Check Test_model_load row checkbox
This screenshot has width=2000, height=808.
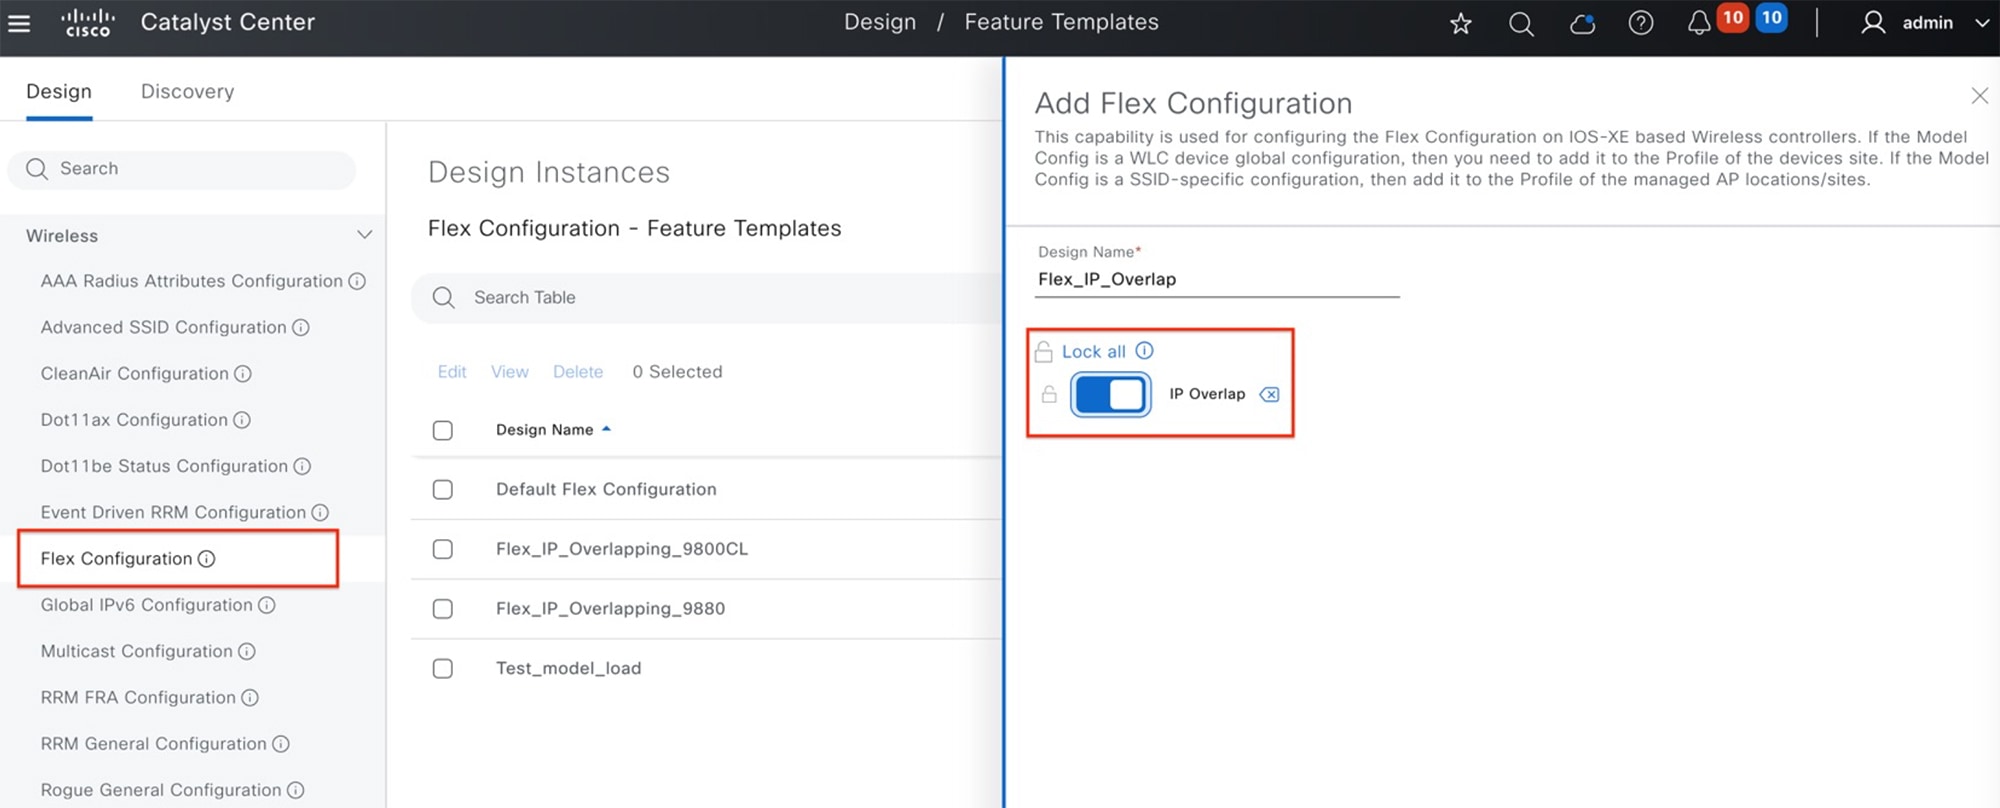442,668
